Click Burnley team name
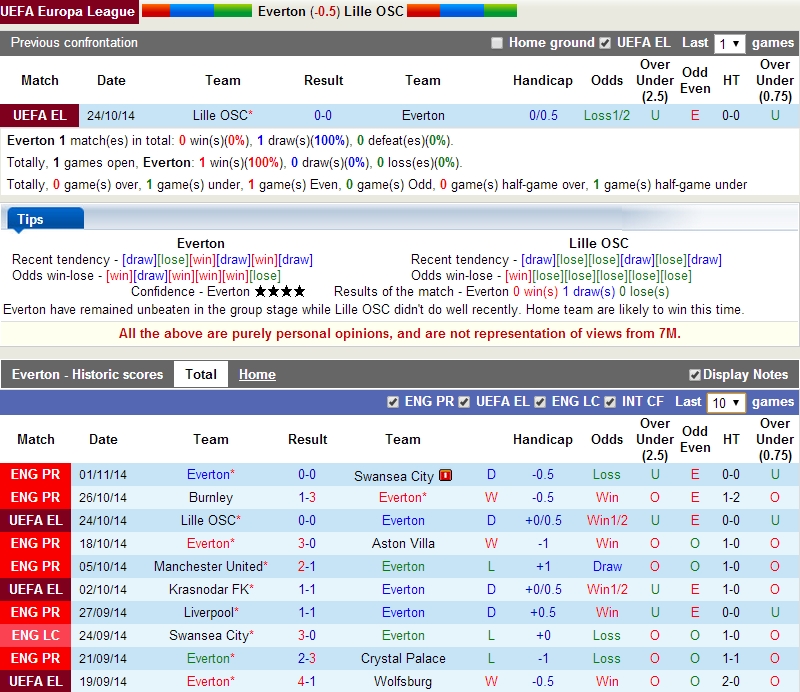 tap(211, 497)
